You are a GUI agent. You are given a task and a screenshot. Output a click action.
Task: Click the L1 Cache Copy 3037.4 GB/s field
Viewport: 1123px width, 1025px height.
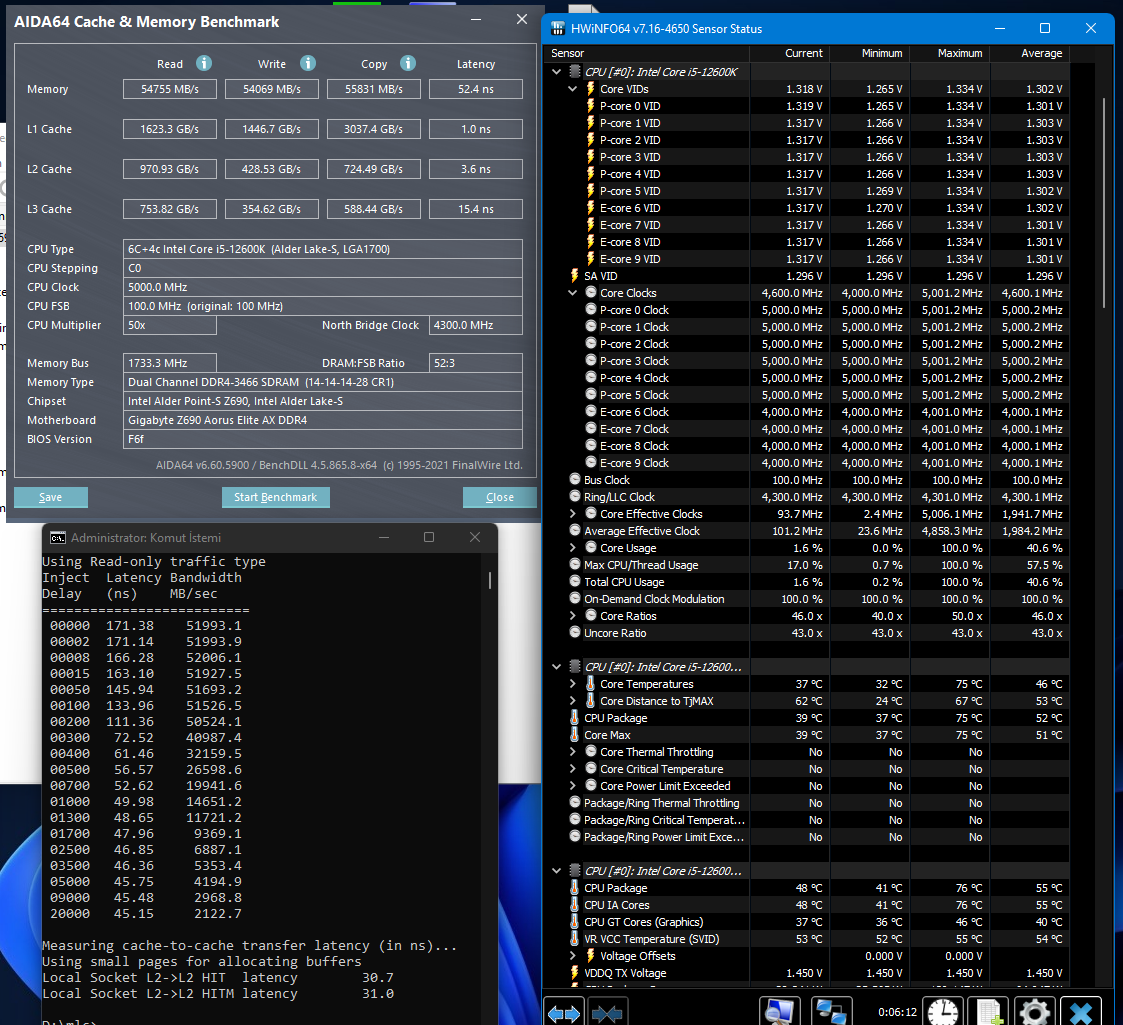tap(374, 129)
